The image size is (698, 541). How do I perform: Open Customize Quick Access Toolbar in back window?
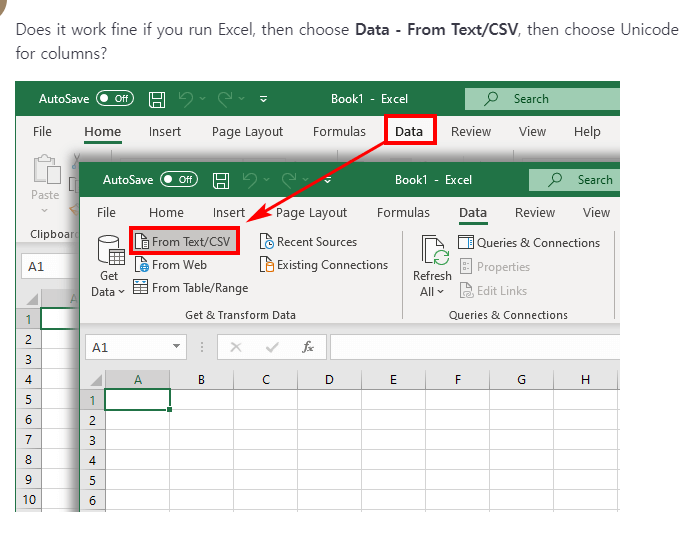(264, 99)
